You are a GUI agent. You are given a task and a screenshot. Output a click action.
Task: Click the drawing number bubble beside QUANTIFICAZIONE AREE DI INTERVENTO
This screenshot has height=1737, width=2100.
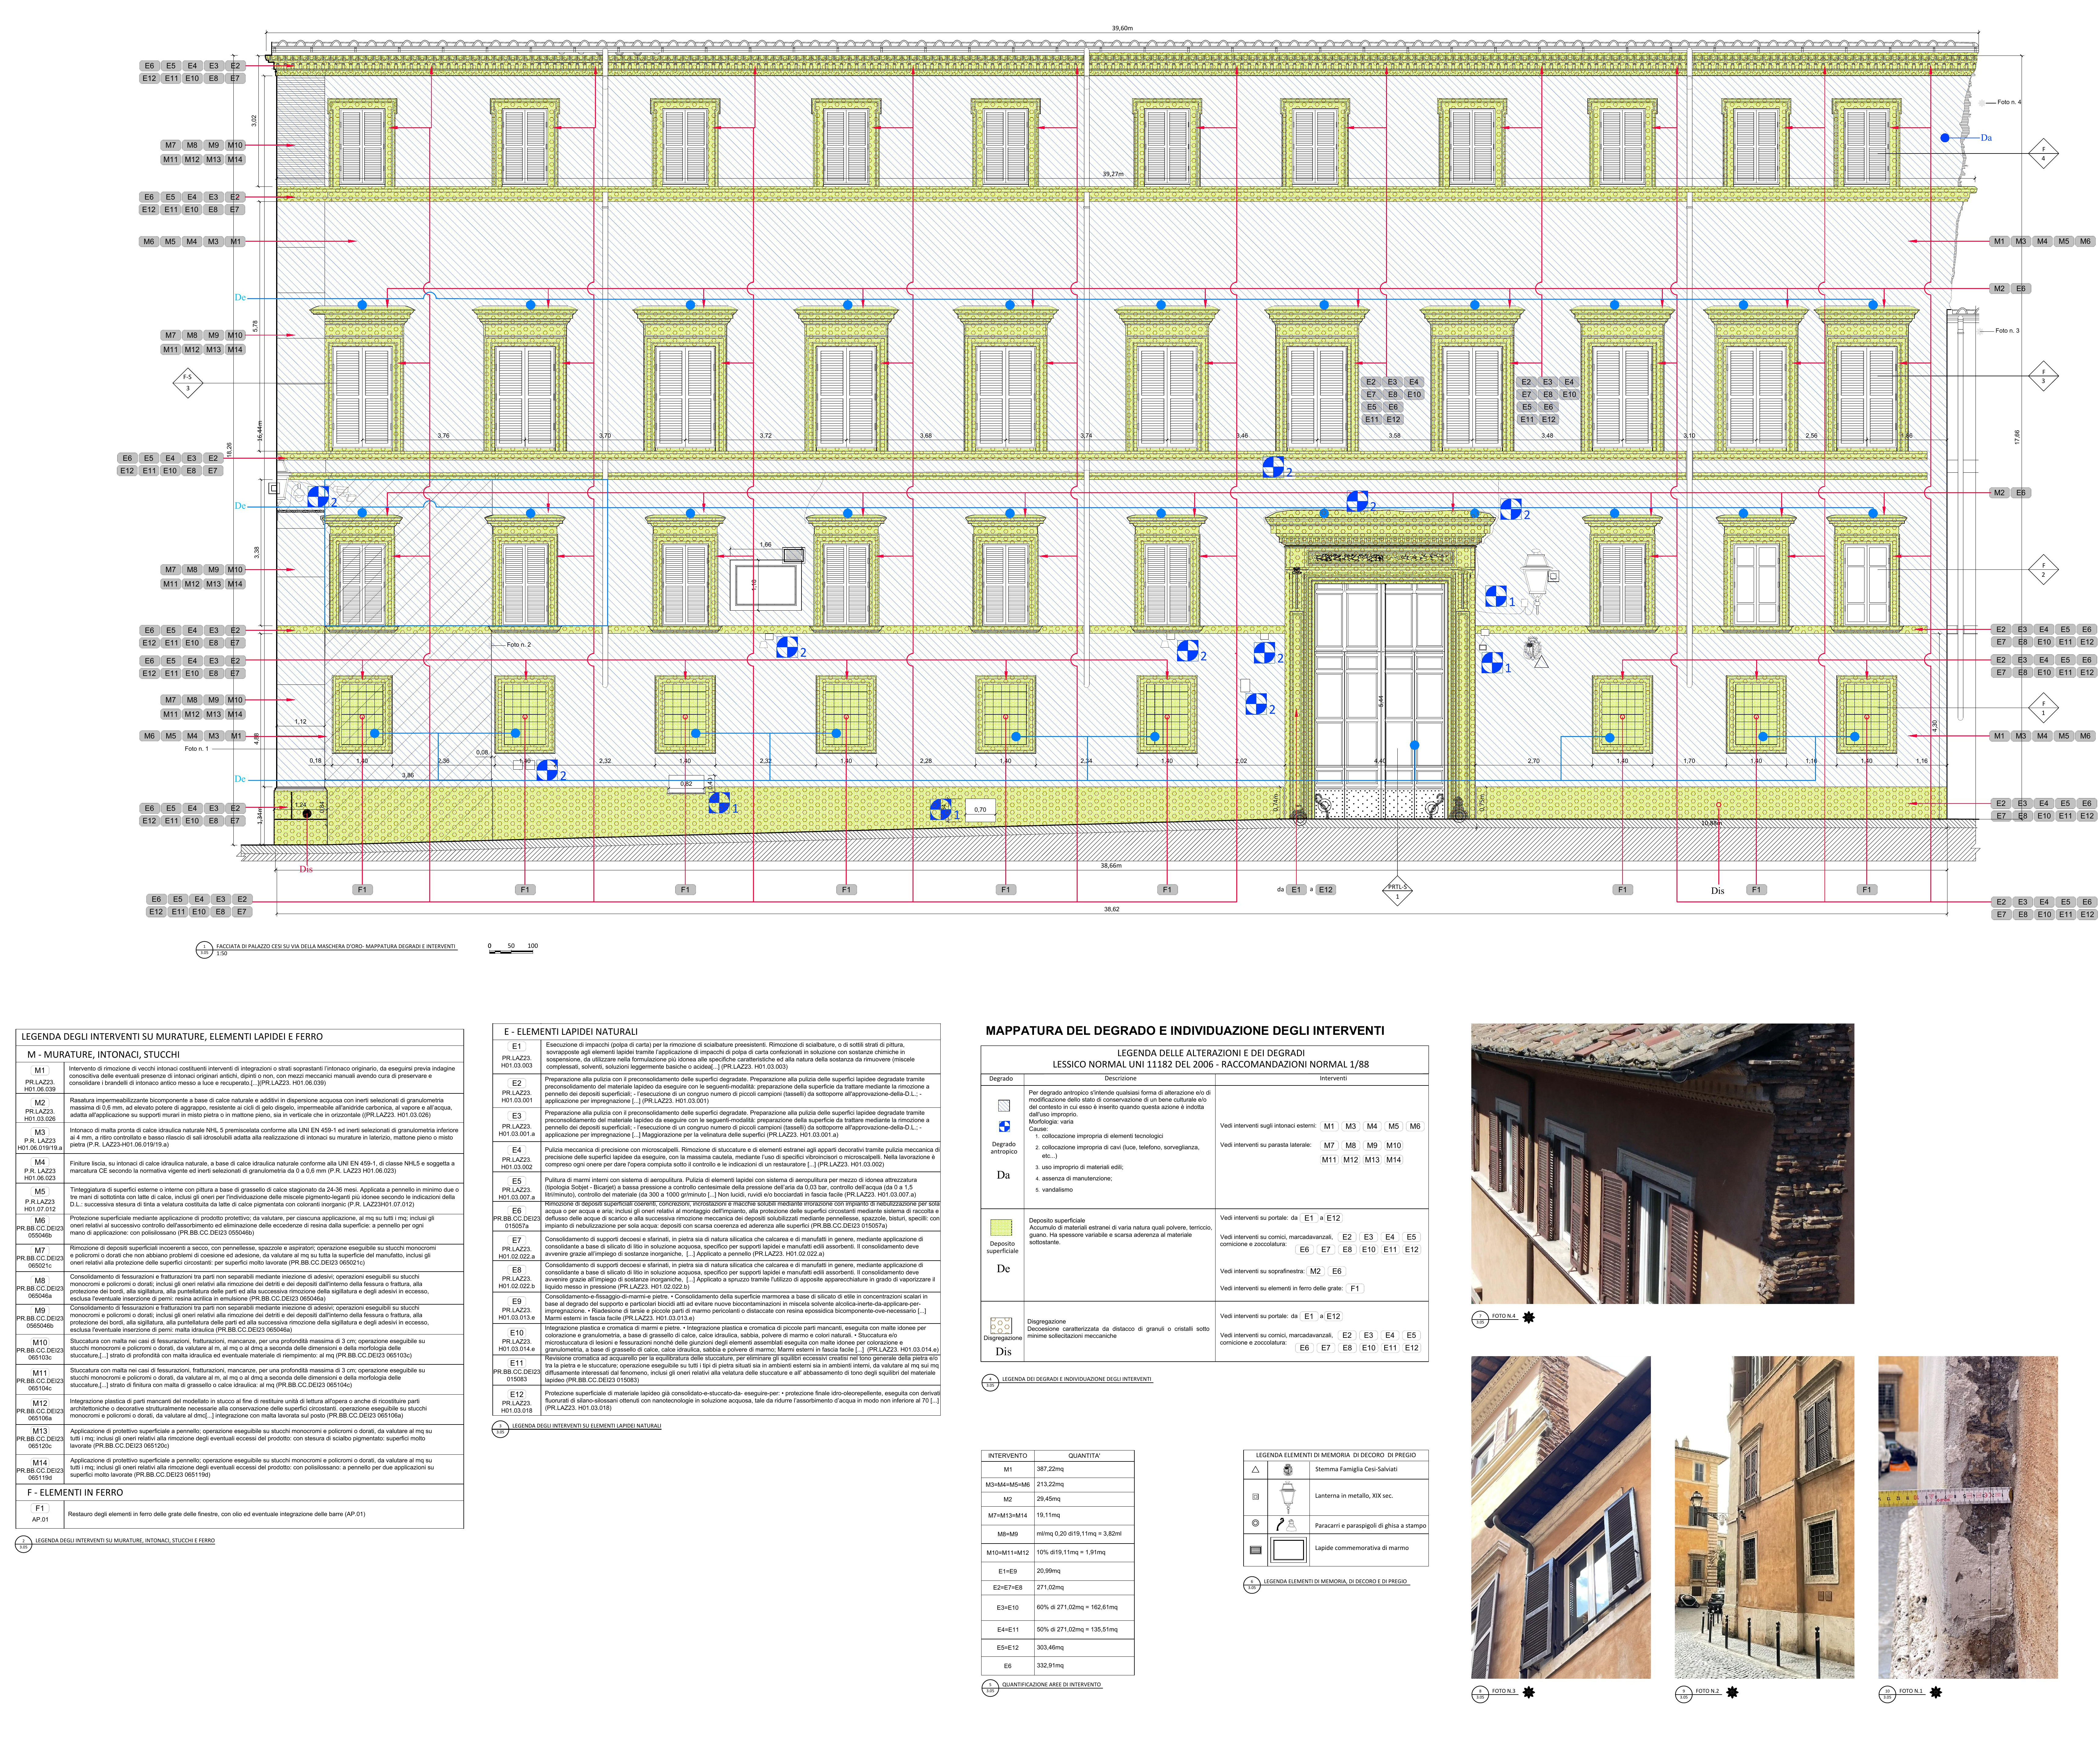click(x=990, y=1688)
